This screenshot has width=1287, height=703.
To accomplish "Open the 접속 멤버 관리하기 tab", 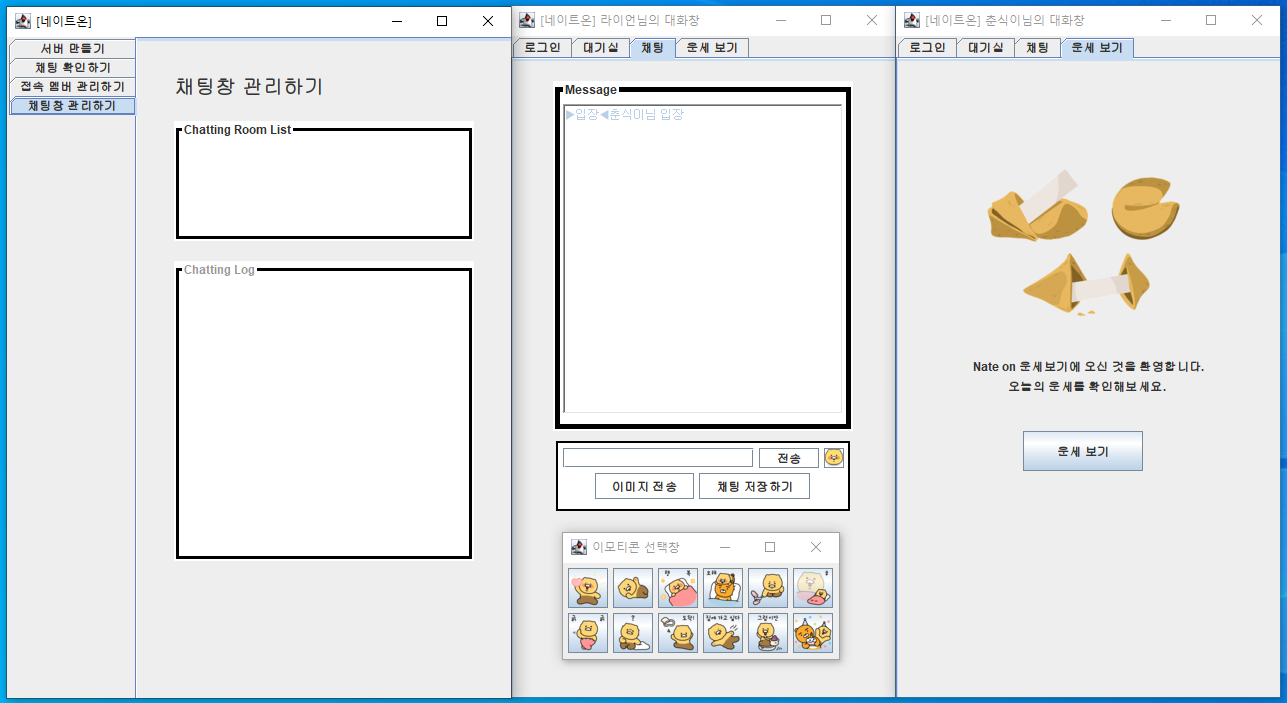I will pos(72,86).
